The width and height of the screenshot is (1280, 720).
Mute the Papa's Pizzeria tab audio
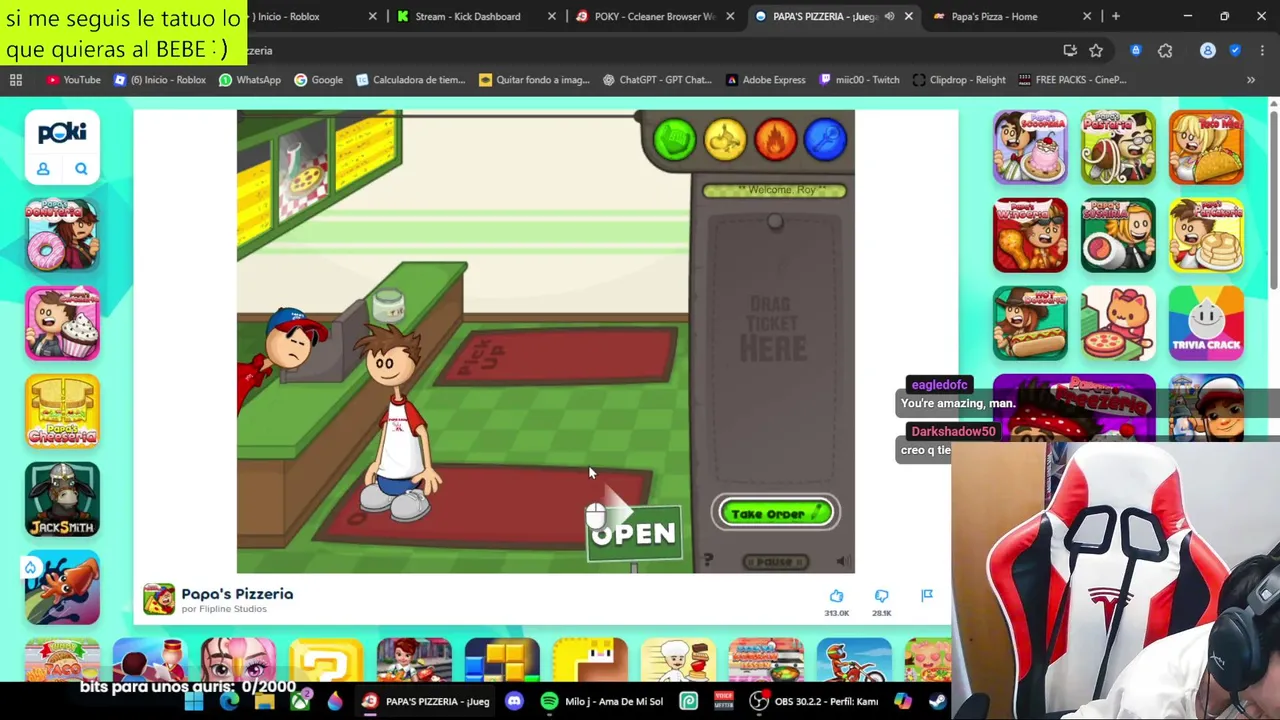point(889,16)
